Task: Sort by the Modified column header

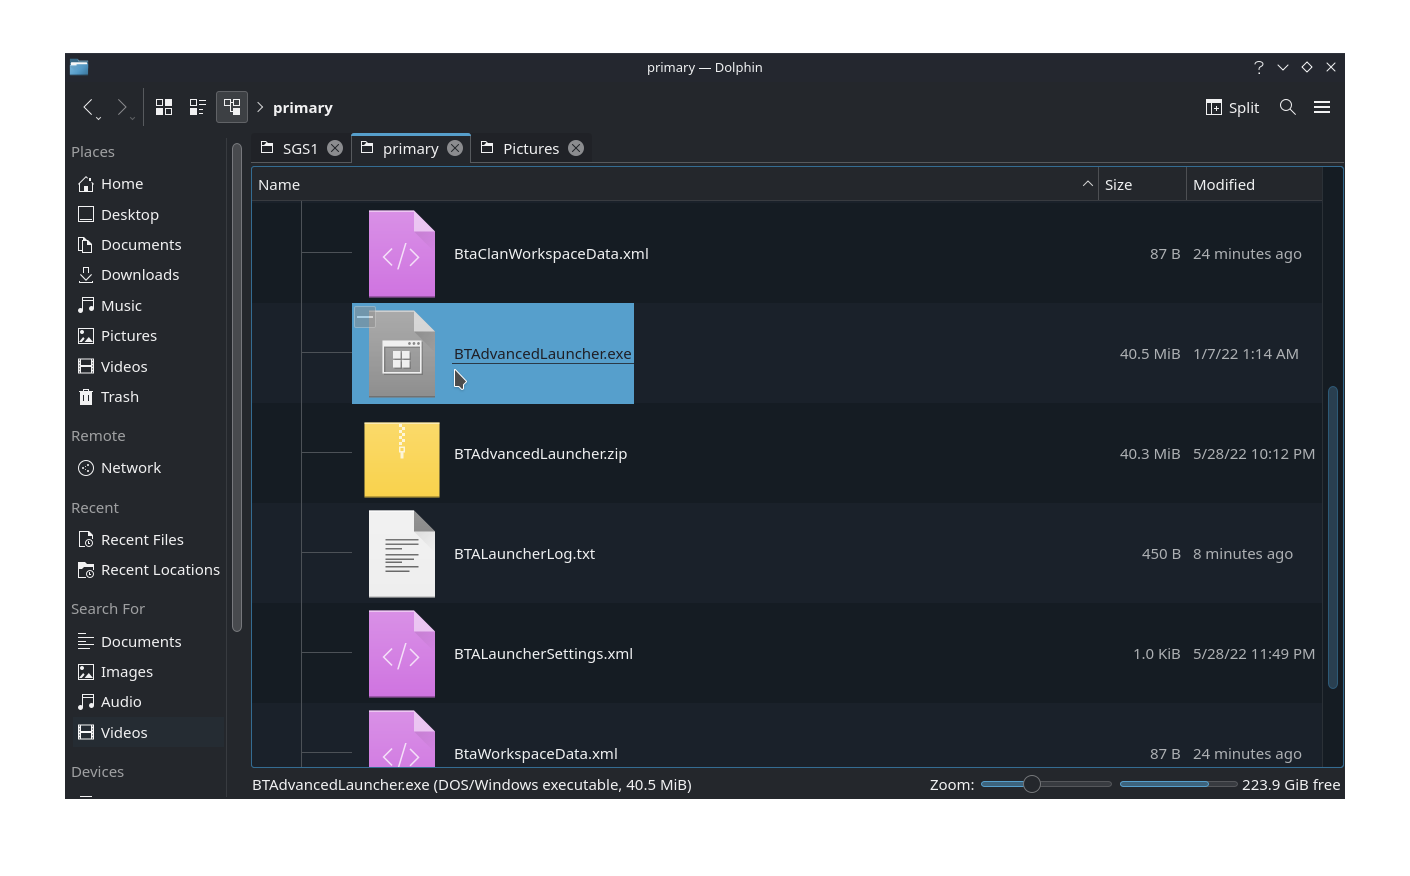Action: pos(1254,185)
